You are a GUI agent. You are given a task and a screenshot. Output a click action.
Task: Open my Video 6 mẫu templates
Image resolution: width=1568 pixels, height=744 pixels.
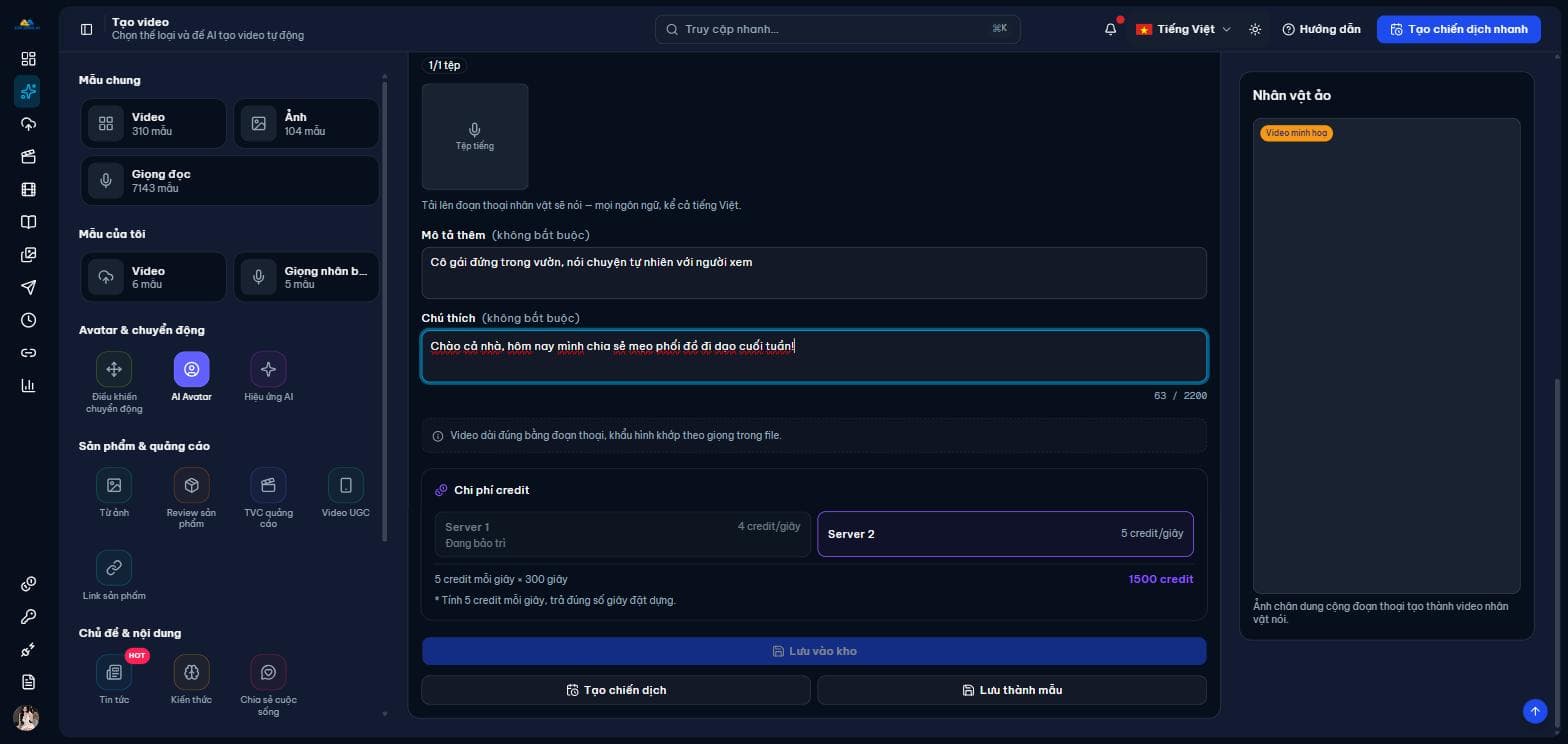pyautogui.click(x=153, y=277)
